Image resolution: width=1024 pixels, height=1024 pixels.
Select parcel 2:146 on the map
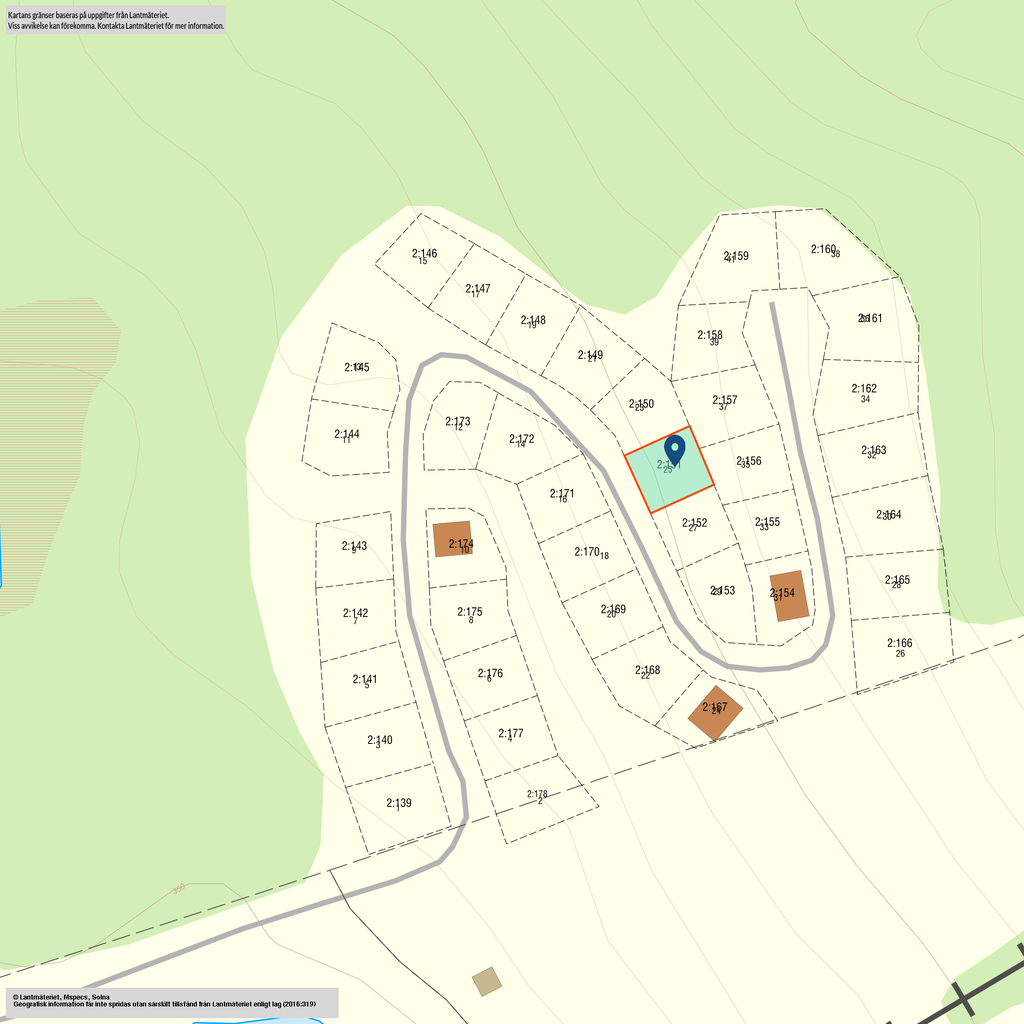424,256
